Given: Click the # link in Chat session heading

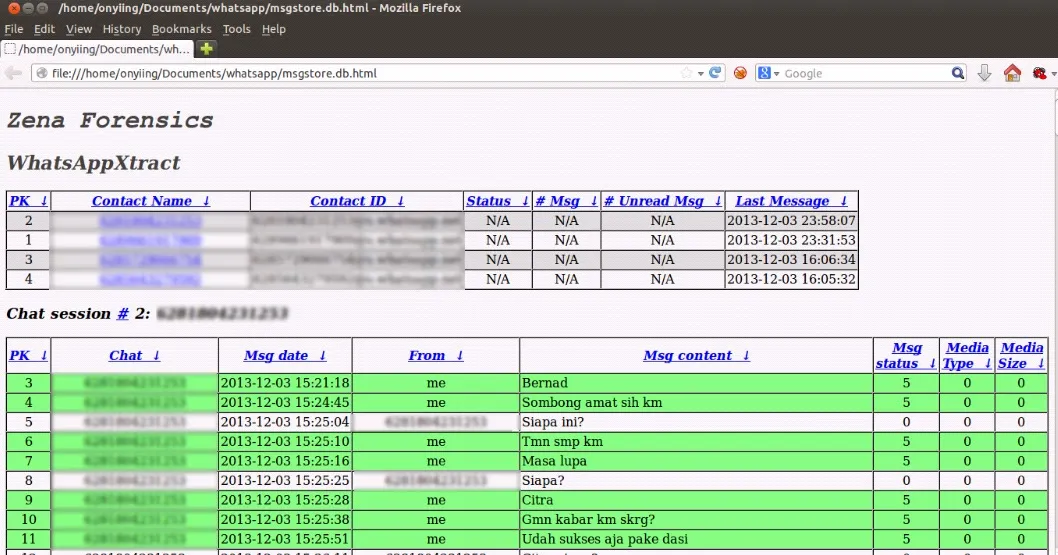Looking at the screenshot, I should click(x=122, y=314).
